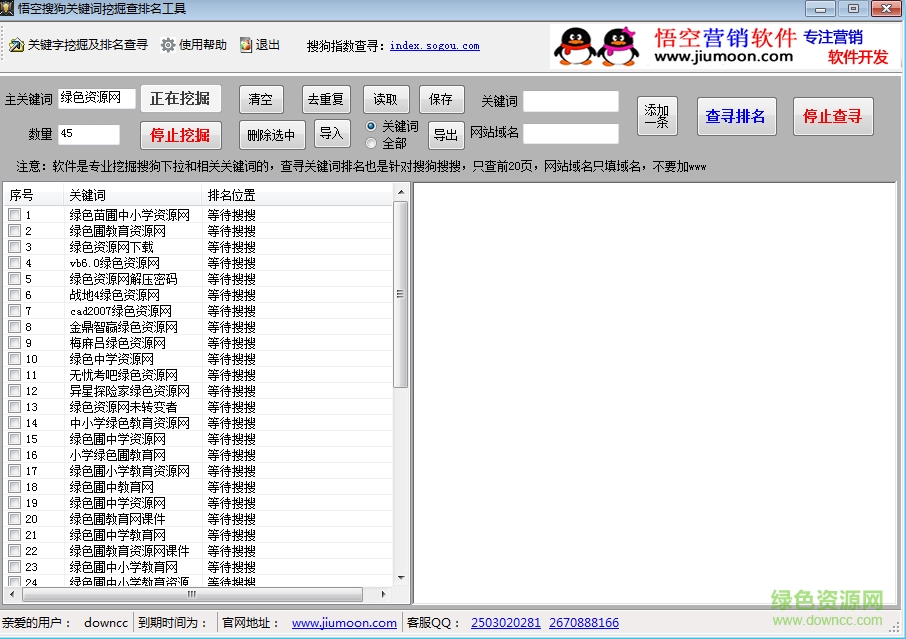Click the 停止挖掘 stop mining button
906x639 pixels.
coord(180,135)
